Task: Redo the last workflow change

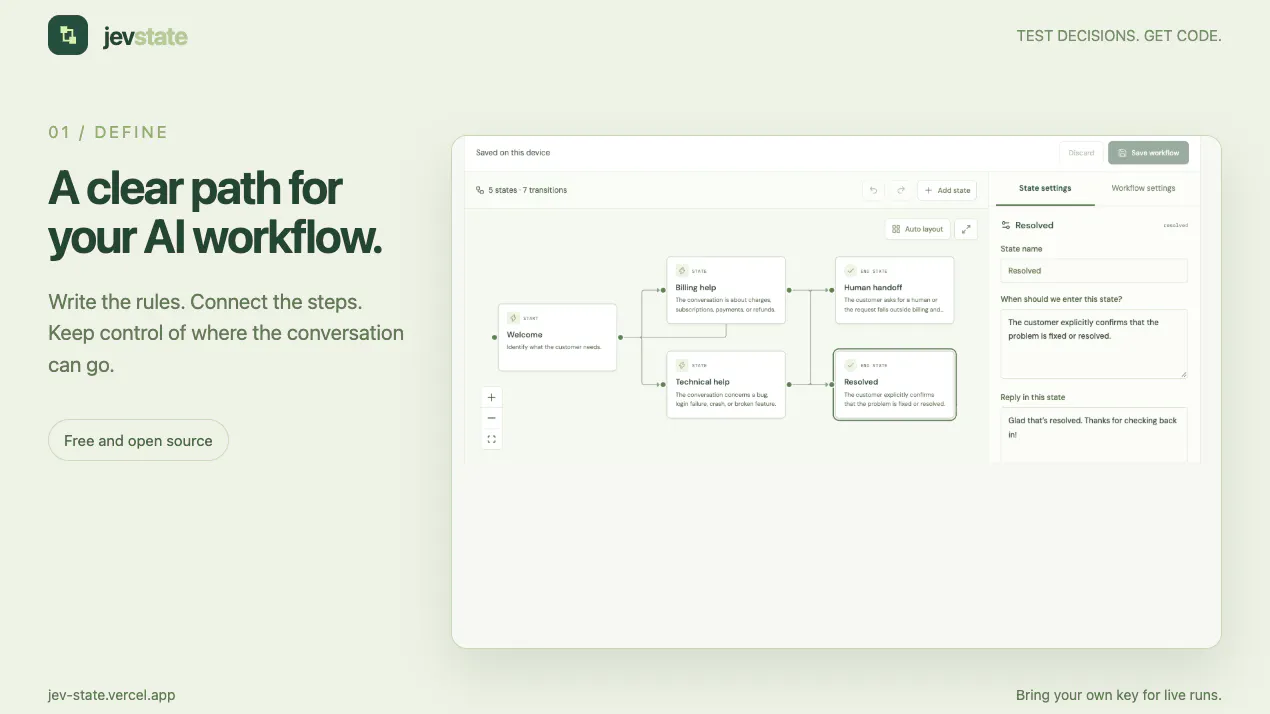Action: tap(900, 190)
